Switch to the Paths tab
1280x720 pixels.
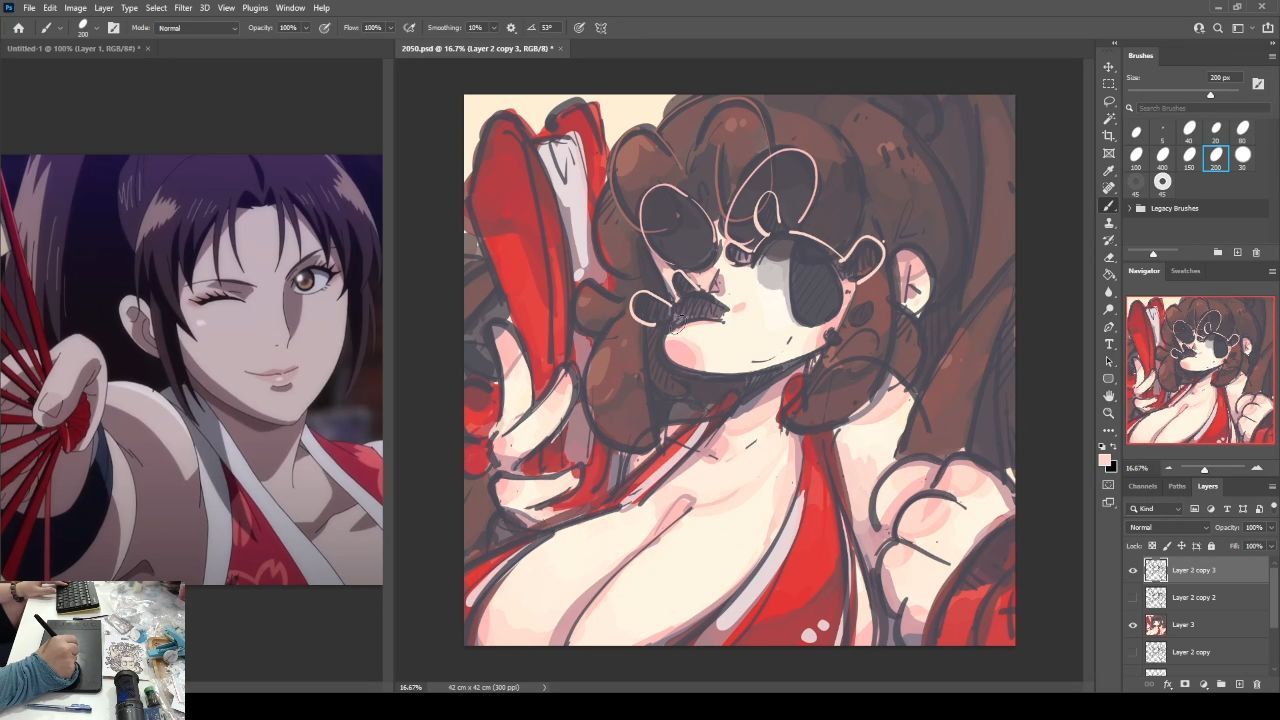1177,486
